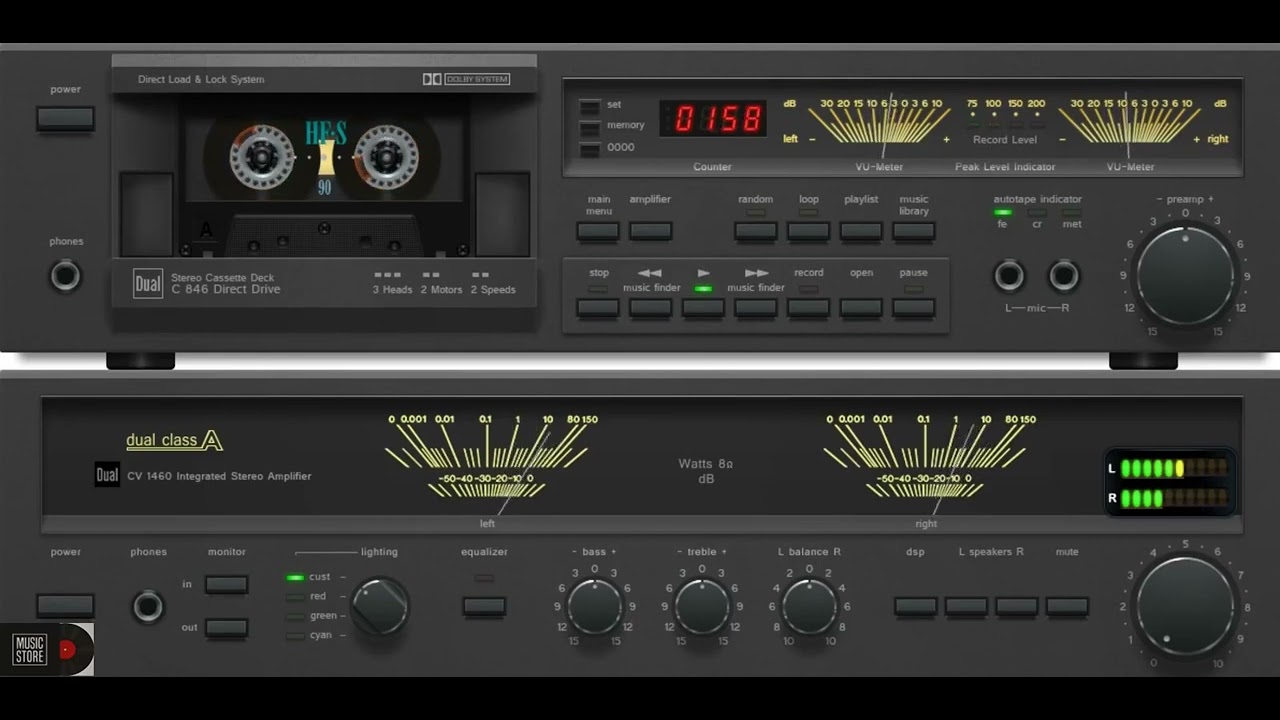Click the cassette deck phones jack
This screenshot has height=720, width=1280.
click(x=66, y=275)
